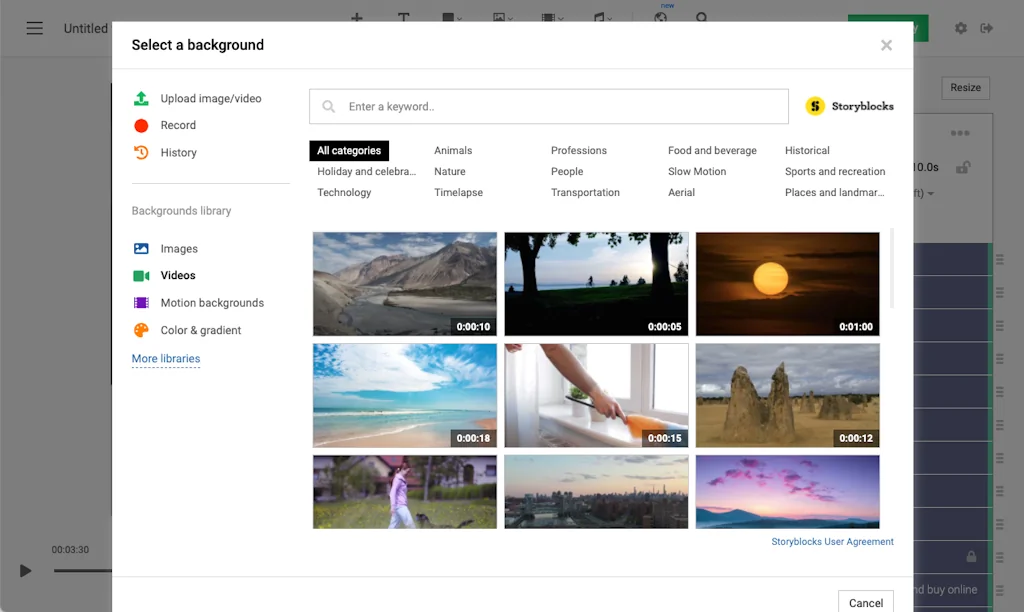
Task: Click the add element plus icon
Action: 357,17
